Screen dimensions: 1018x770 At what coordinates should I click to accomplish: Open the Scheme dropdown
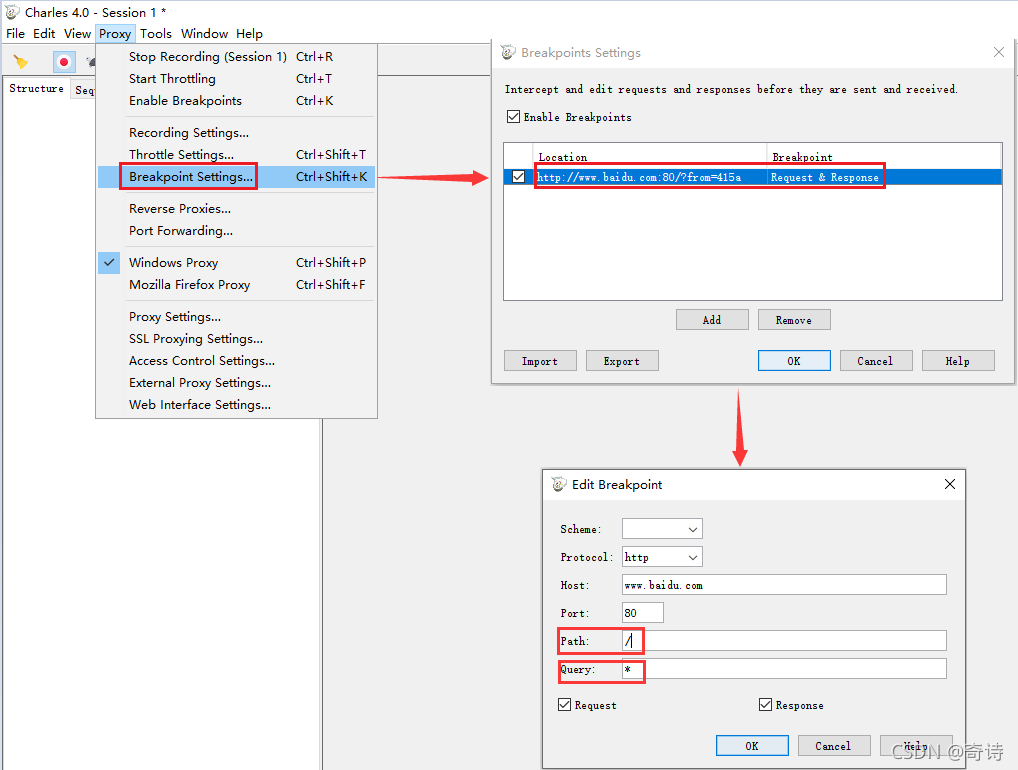pos(662,529)
